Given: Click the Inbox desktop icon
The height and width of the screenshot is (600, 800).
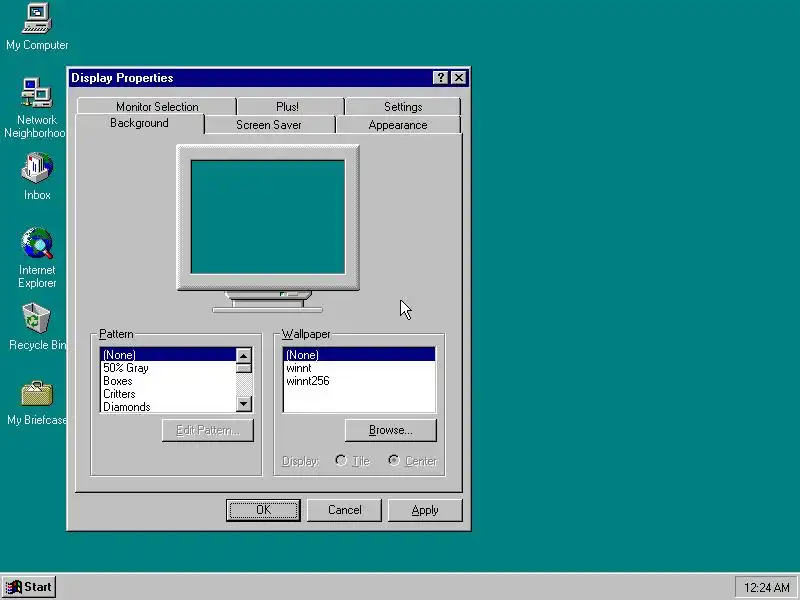Looking at the screenshot, I should point(37,177).
